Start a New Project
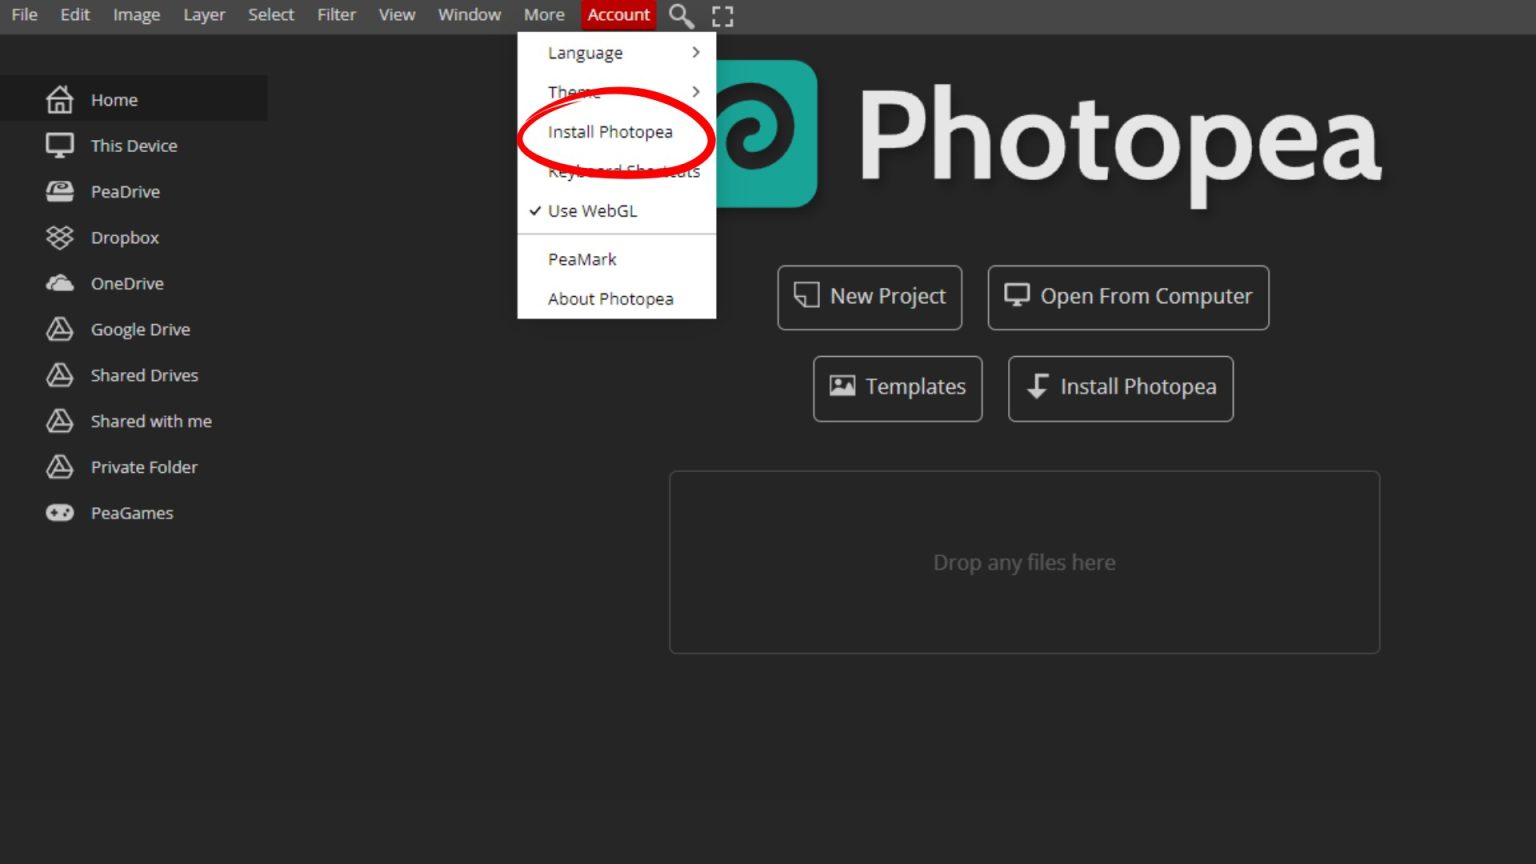 click(x=869, y=296)
